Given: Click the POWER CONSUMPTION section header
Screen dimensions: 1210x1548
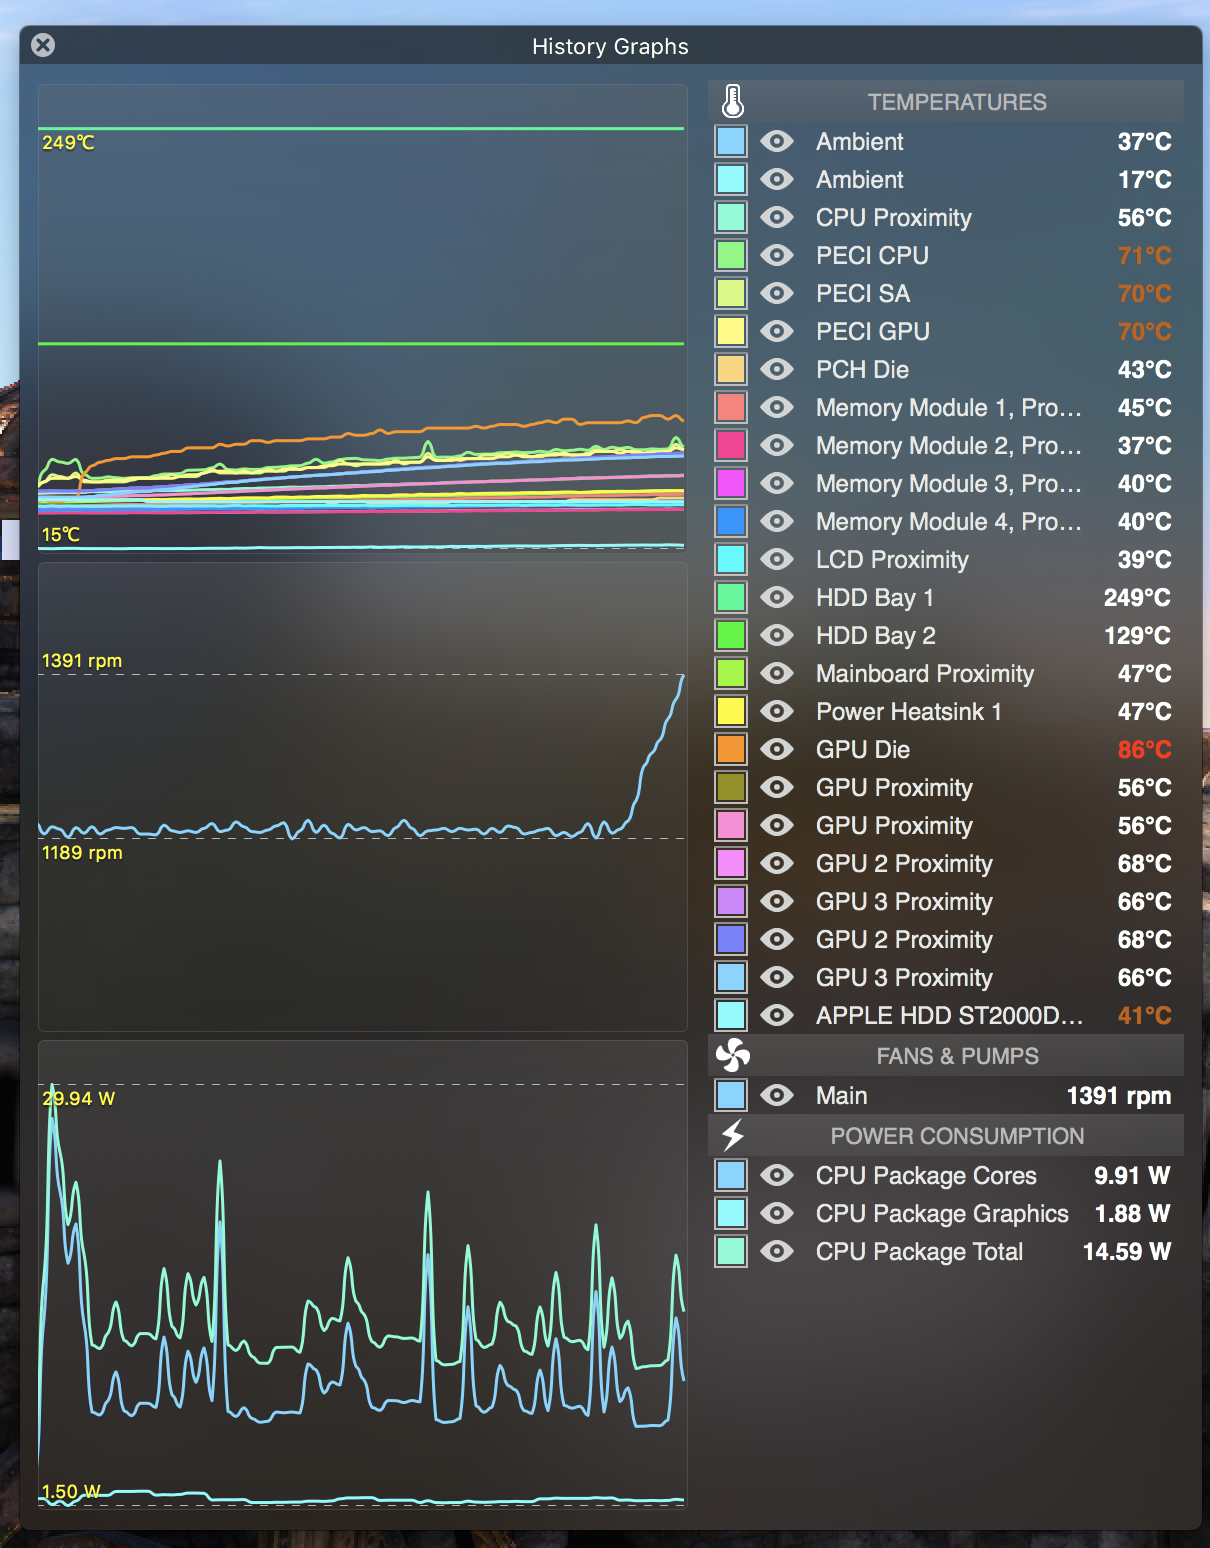Looking at the screenshot, I should click(x=946, y=1135).
